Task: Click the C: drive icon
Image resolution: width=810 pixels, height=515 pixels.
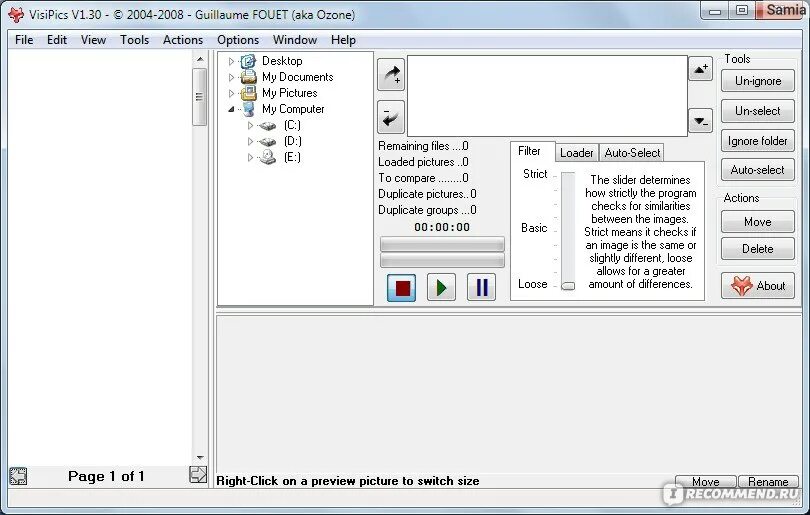Action: 268,126
